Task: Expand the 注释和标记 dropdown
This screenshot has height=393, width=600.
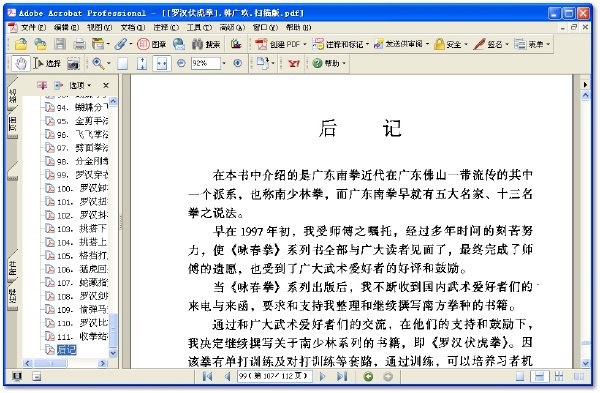Action: [x=367, y=44]
